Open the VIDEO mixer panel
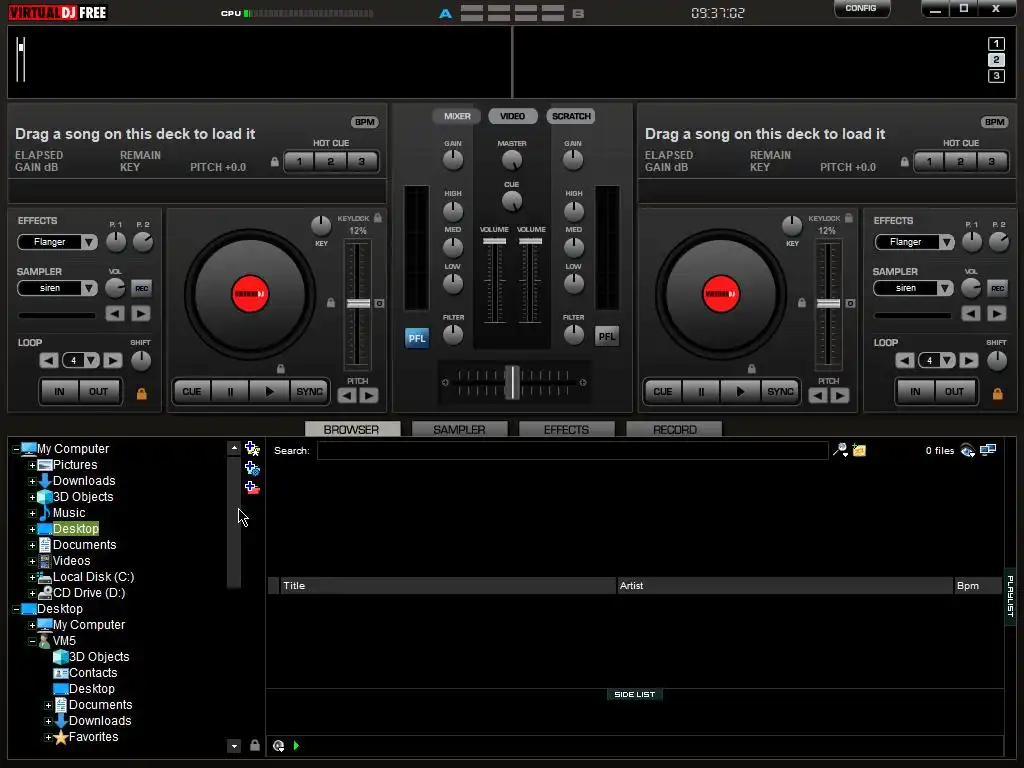Viewport: 1024px width, 768px height. pos(513,116)
